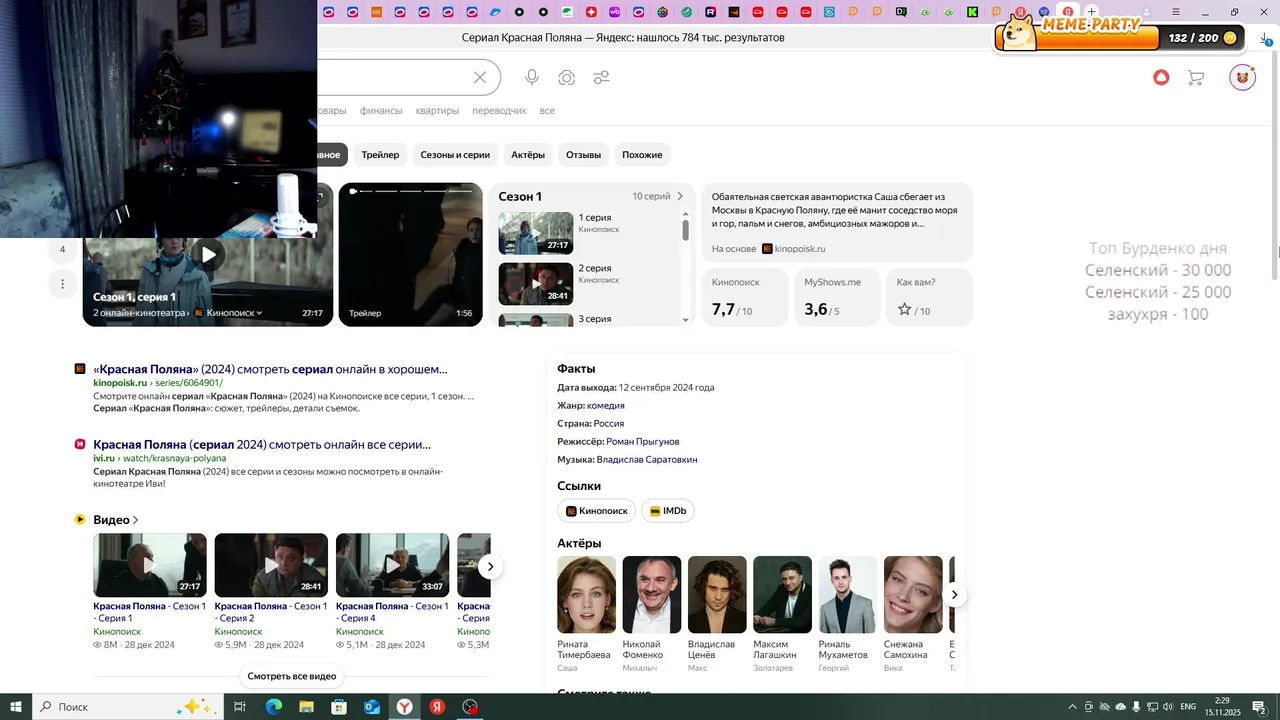The width and height of the screenshot is (1280, 720).
Task: Open the финансы search category
Action: coord(381,111)
